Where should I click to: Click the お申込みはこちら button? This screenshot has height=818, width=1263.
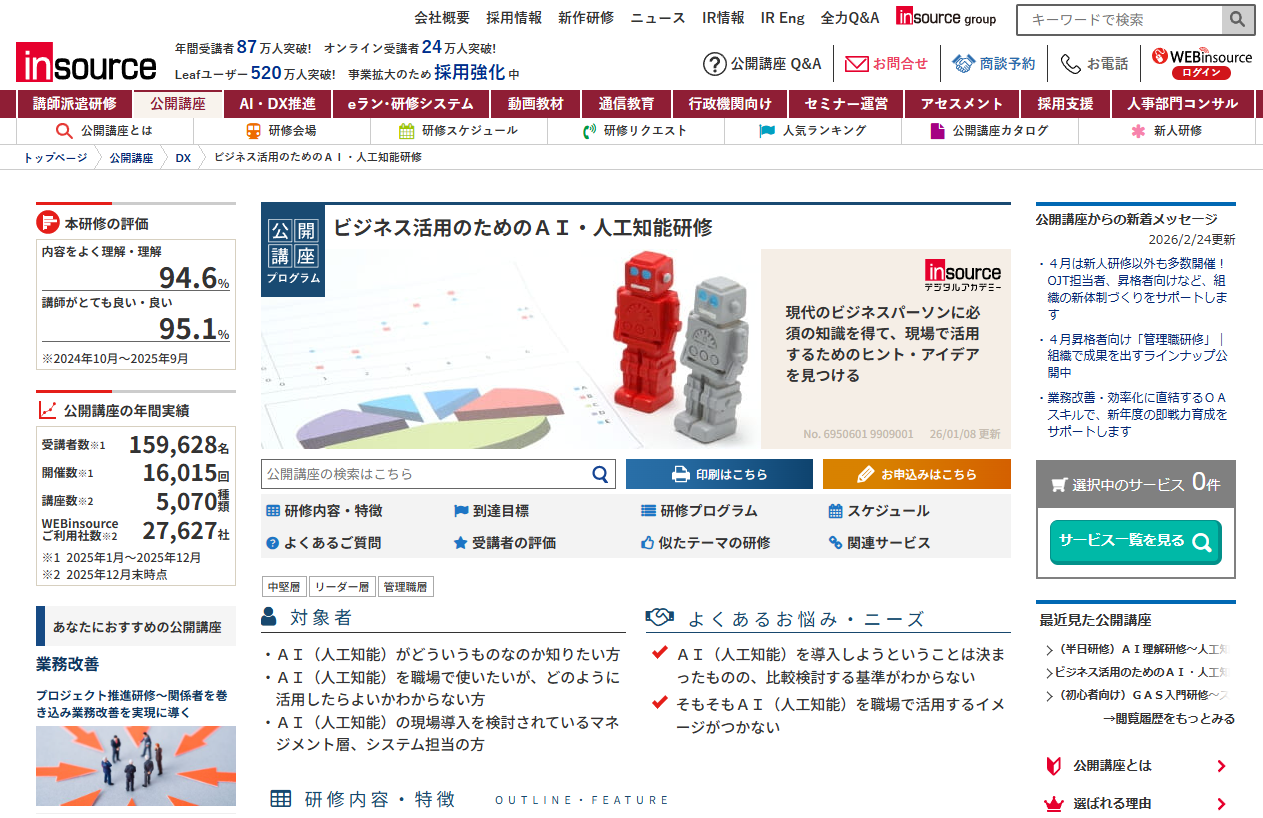tap(917, 474)
